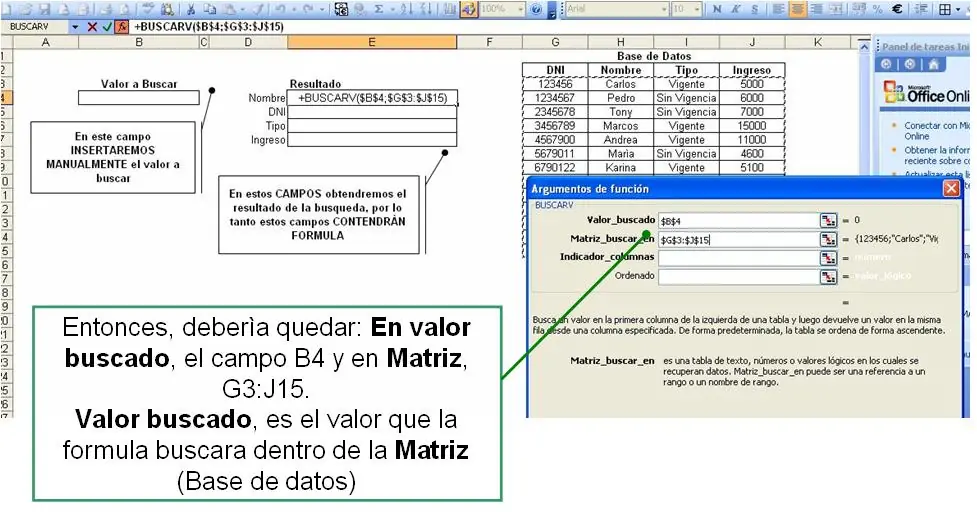The image size is (977, 514).
Task: Expand the Borders dropdown arrow
Action: point(958,9)
